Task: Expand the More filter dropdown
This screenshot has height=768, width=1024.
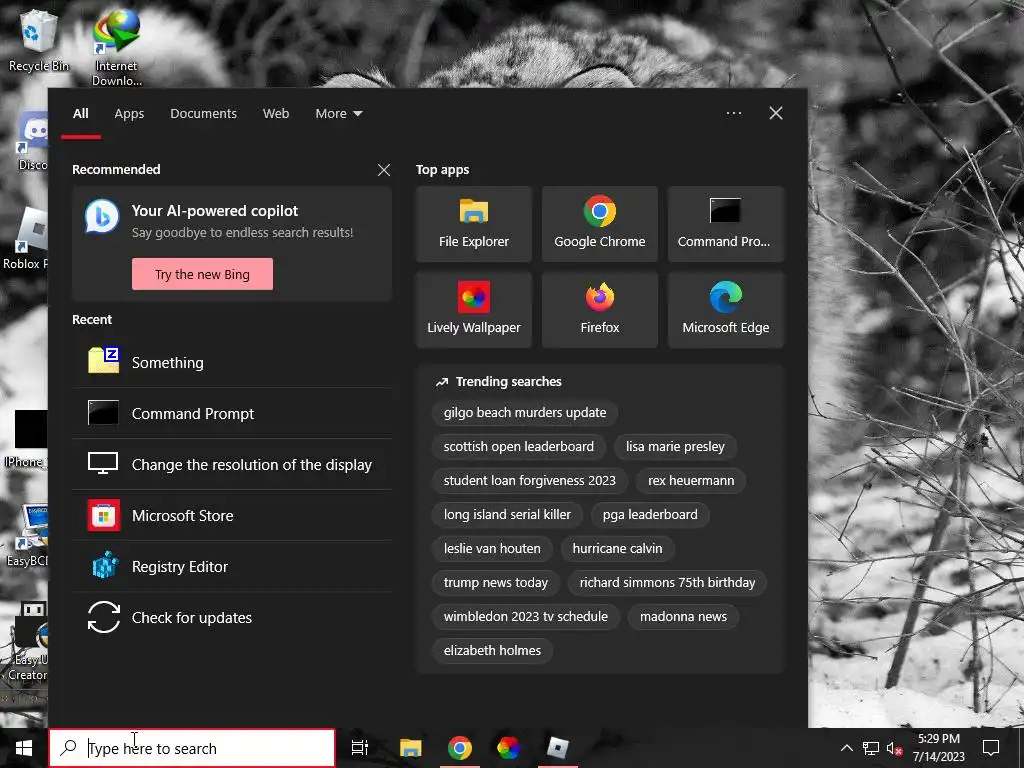Action: (338, 114)
